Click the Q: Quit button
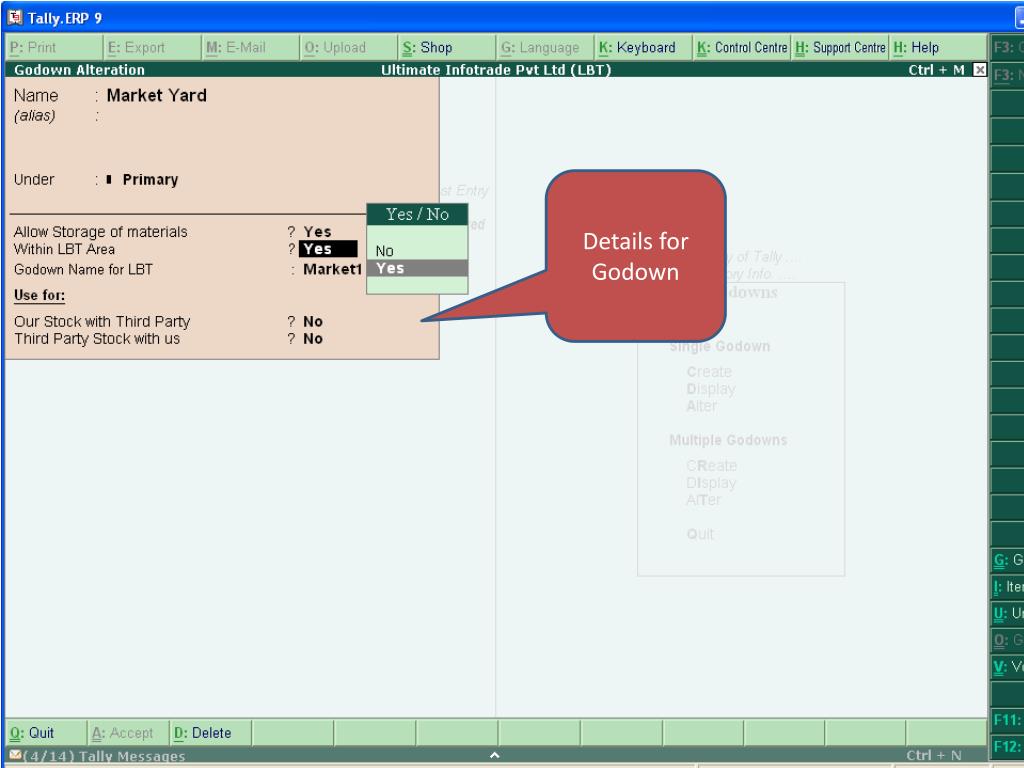 pyautogui.click(x=46, y=733)
